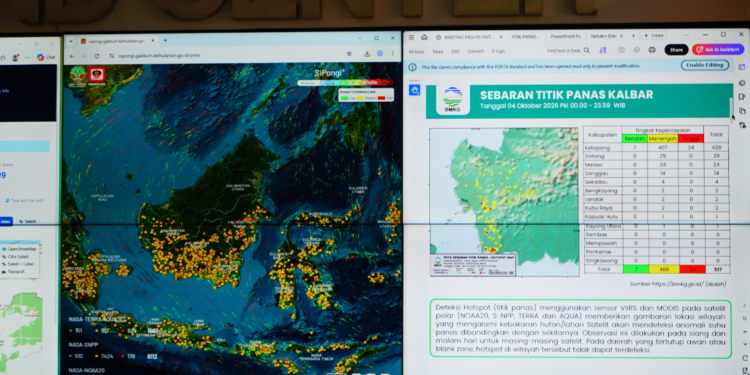Click the Satelit toggle in left window
The height and width of the screenshot is (375, 750).
(x=27, y=221)
